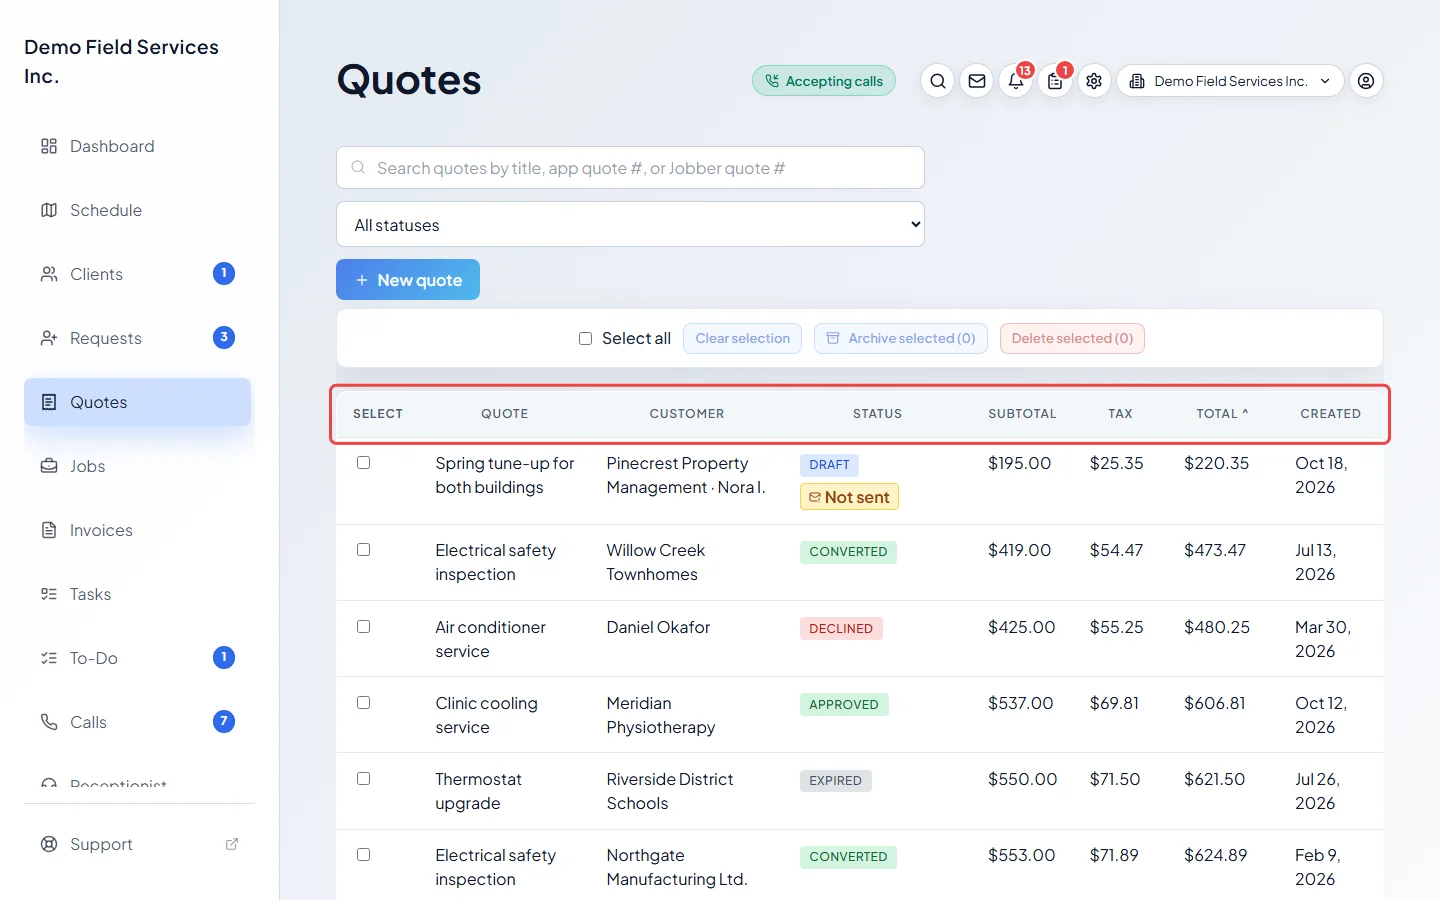Click Delete selected (0) button

coord(1072,338)
